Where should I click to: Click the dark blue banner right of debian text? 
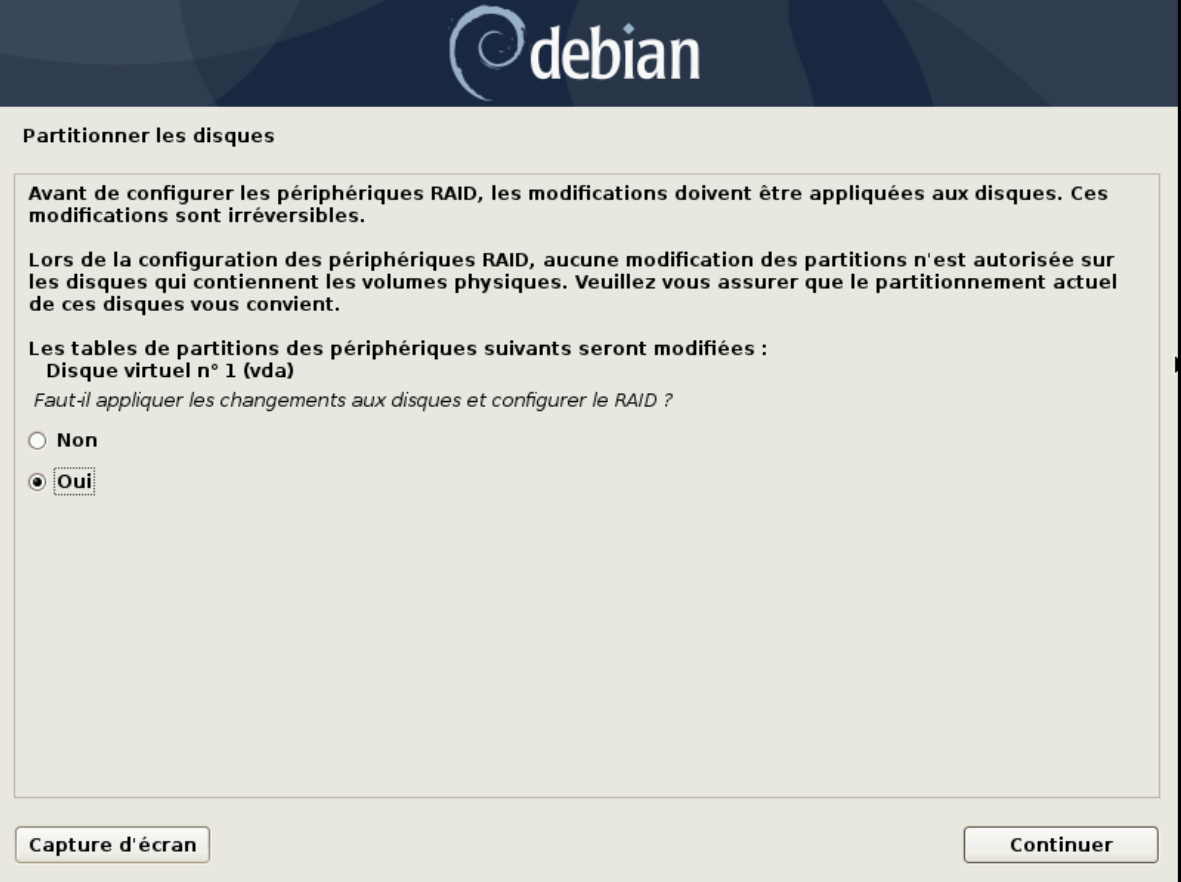[941, 53]
